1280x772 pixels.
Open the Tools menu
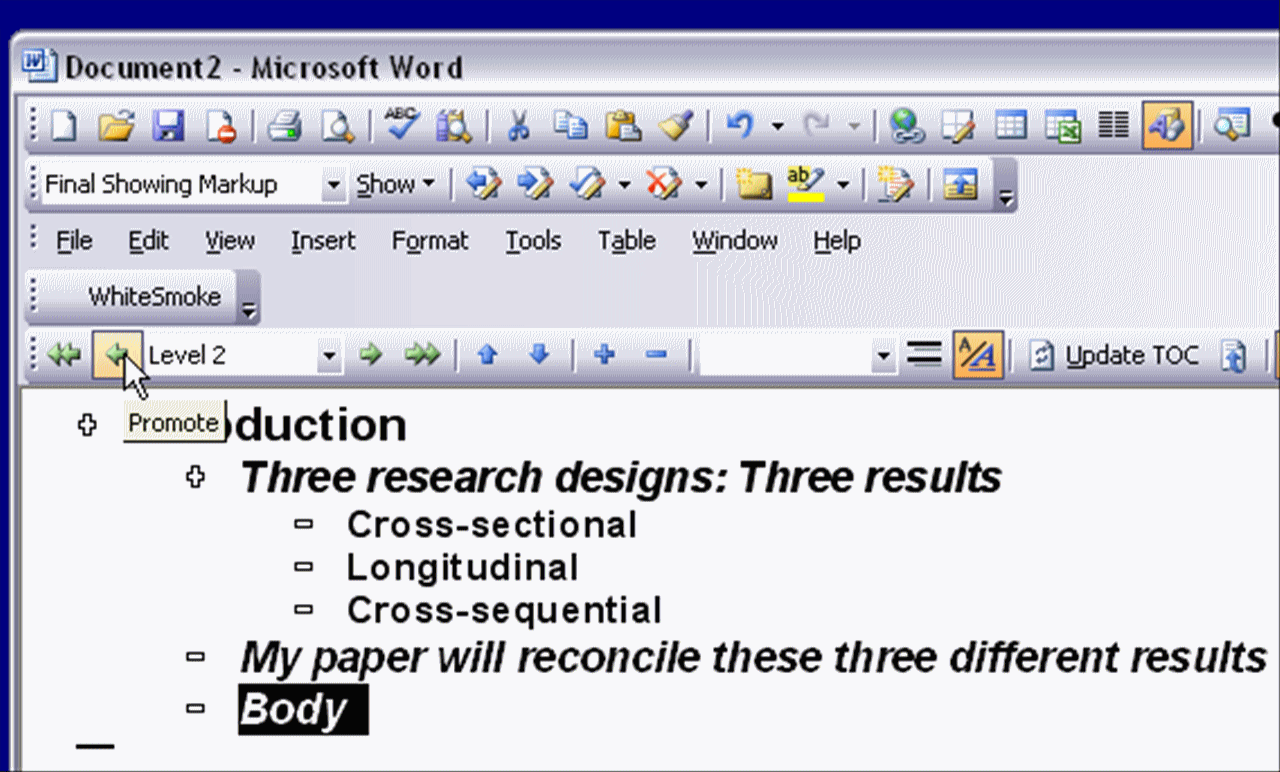(x=533, y=241)
